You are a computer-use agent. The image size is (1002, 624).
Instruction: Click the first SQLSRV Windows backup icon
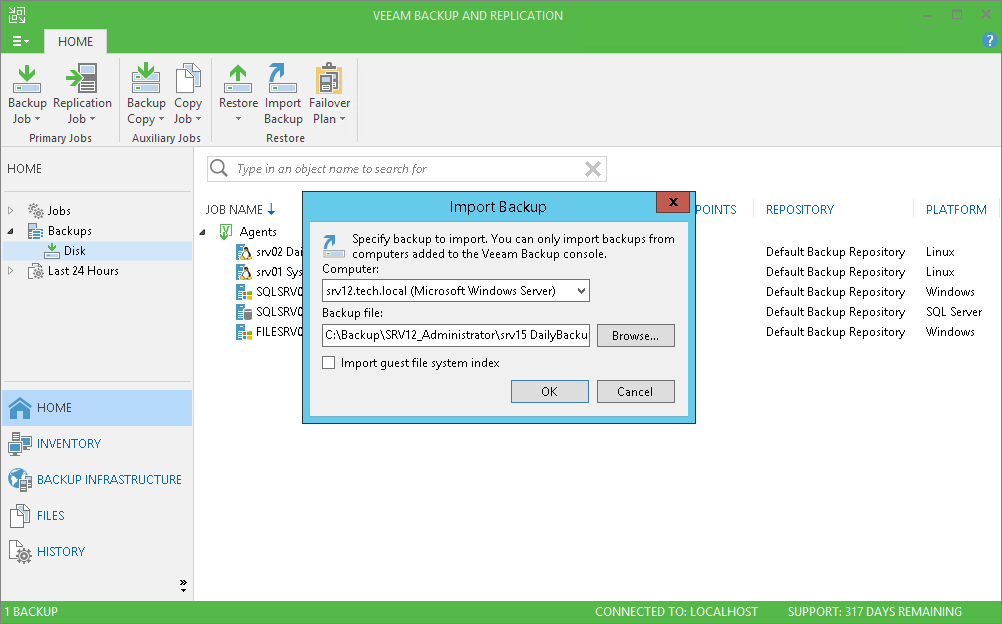(x=243, y=292)
